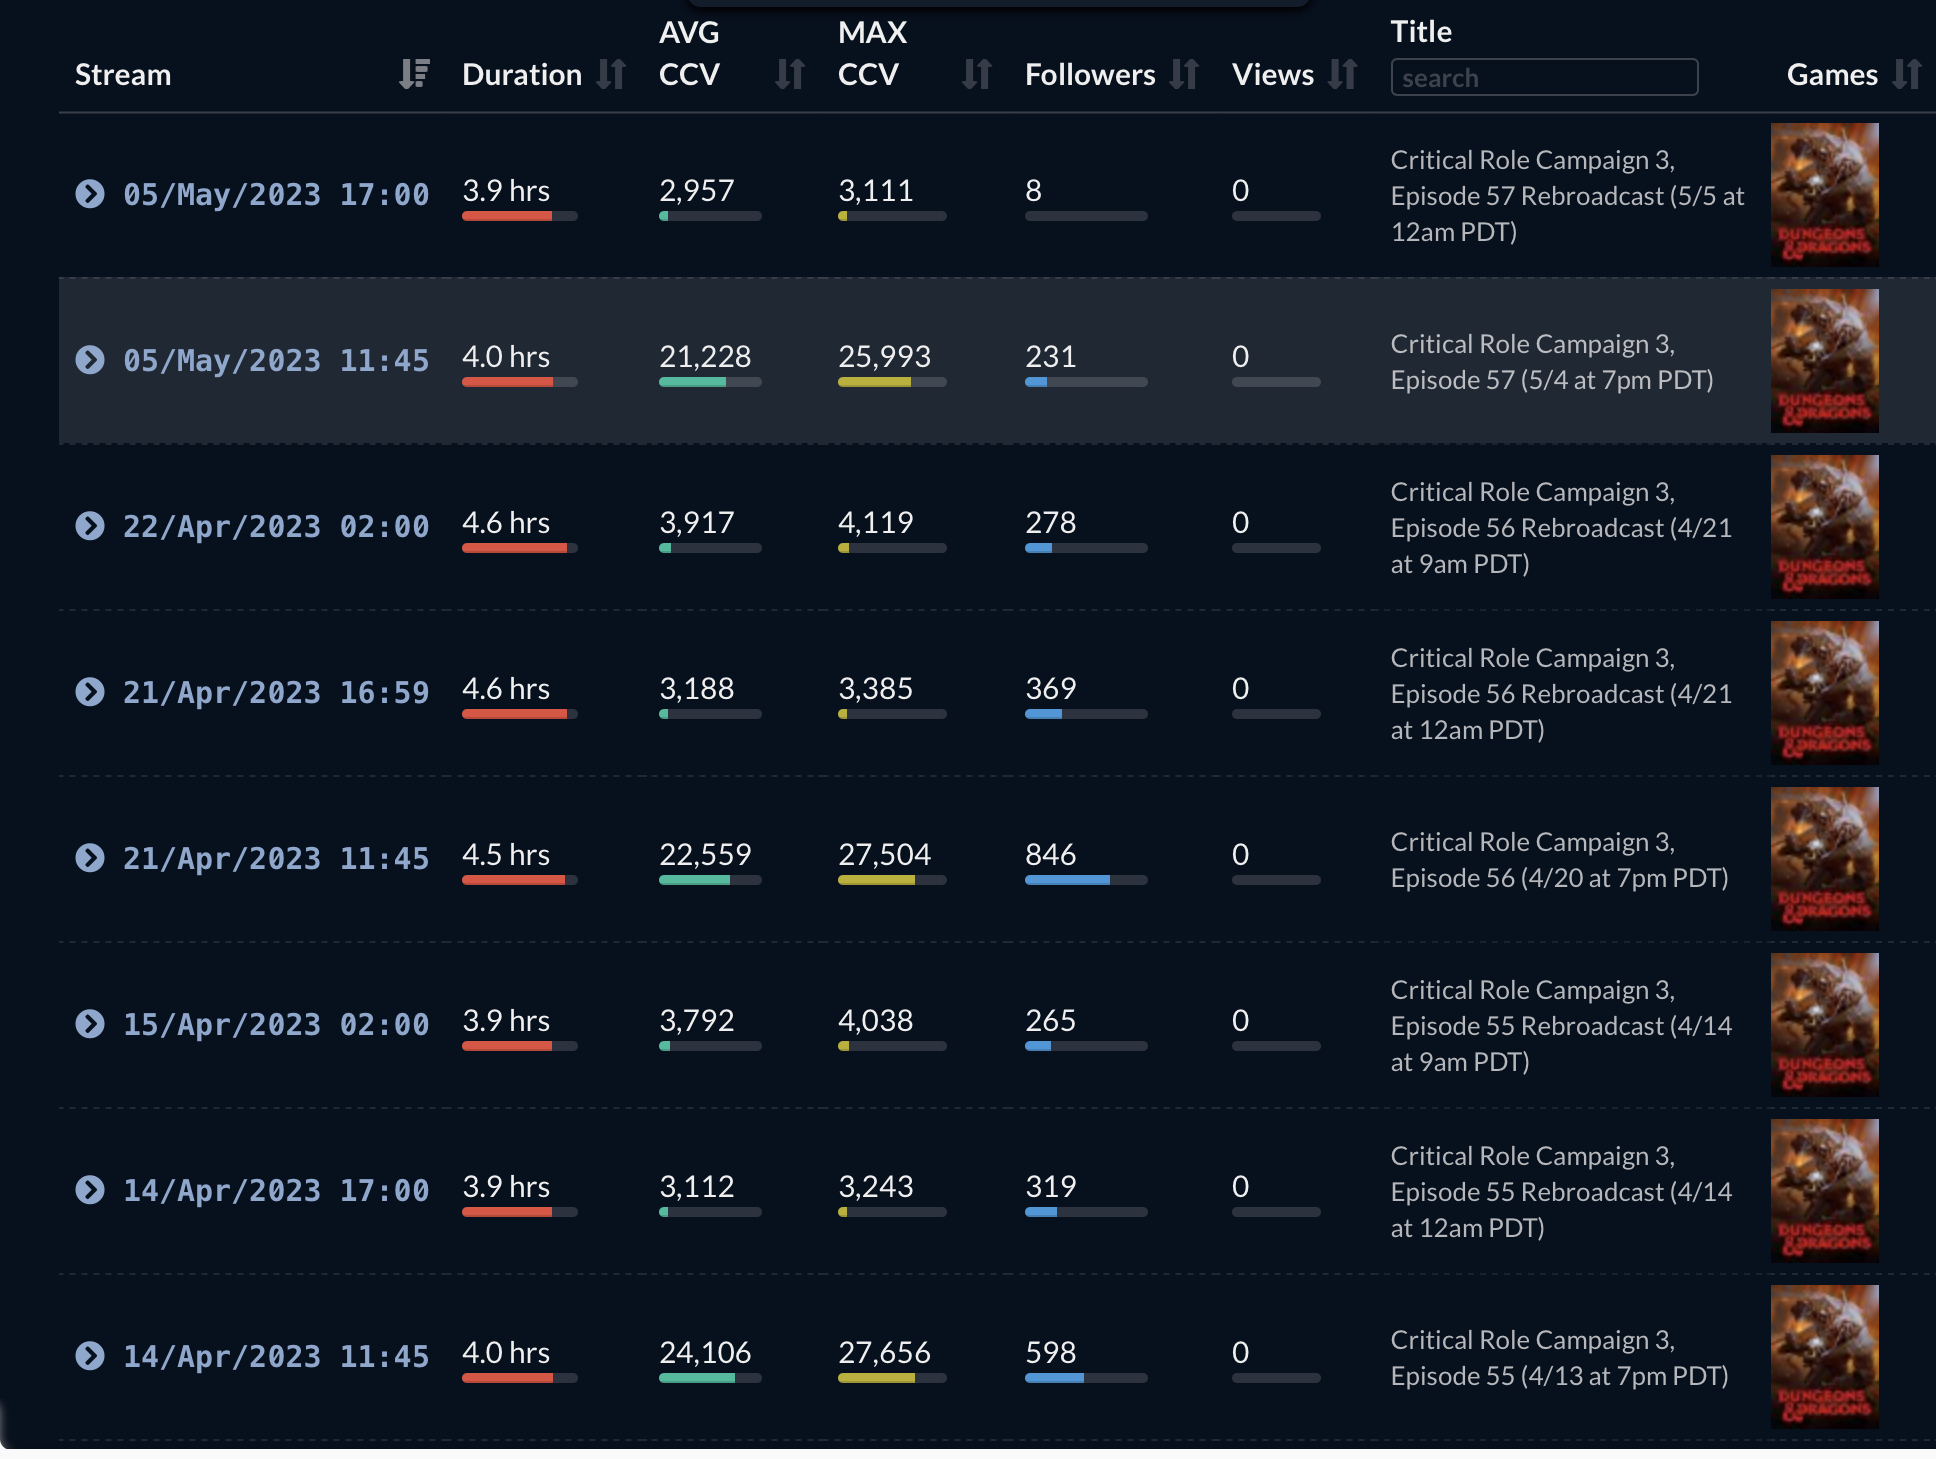Sort by Stream date icon
Image resolution: width=1936 pixels, height=1459 pixels.
414,74
